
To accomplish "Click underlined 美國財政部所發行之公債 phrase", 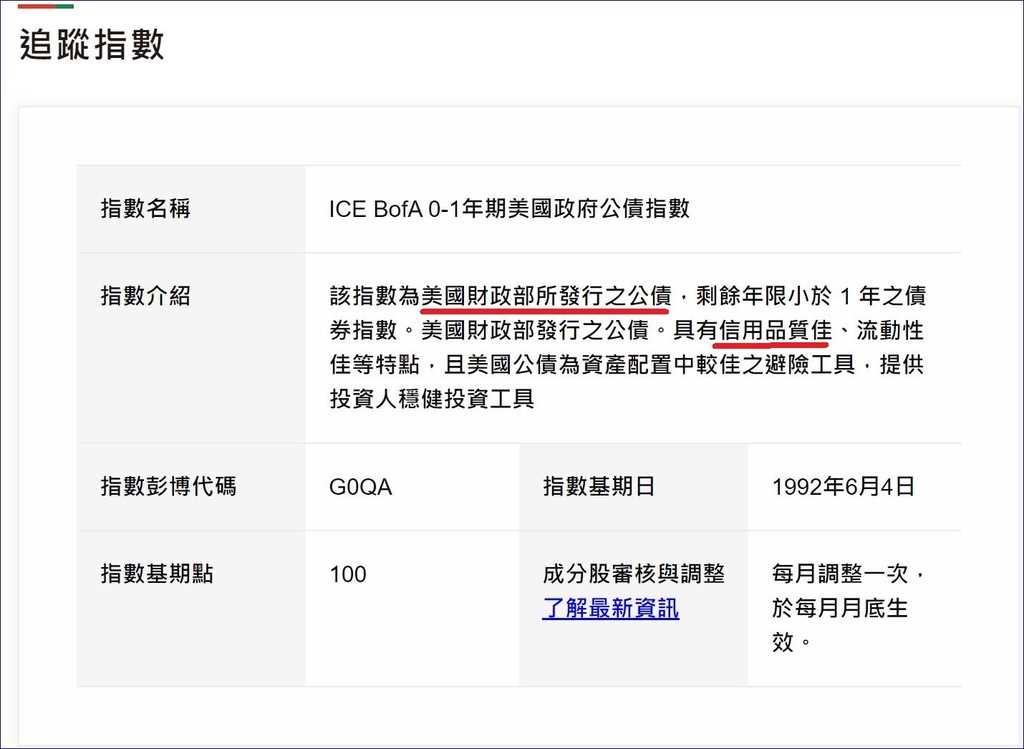I will (x=546, y=296).
